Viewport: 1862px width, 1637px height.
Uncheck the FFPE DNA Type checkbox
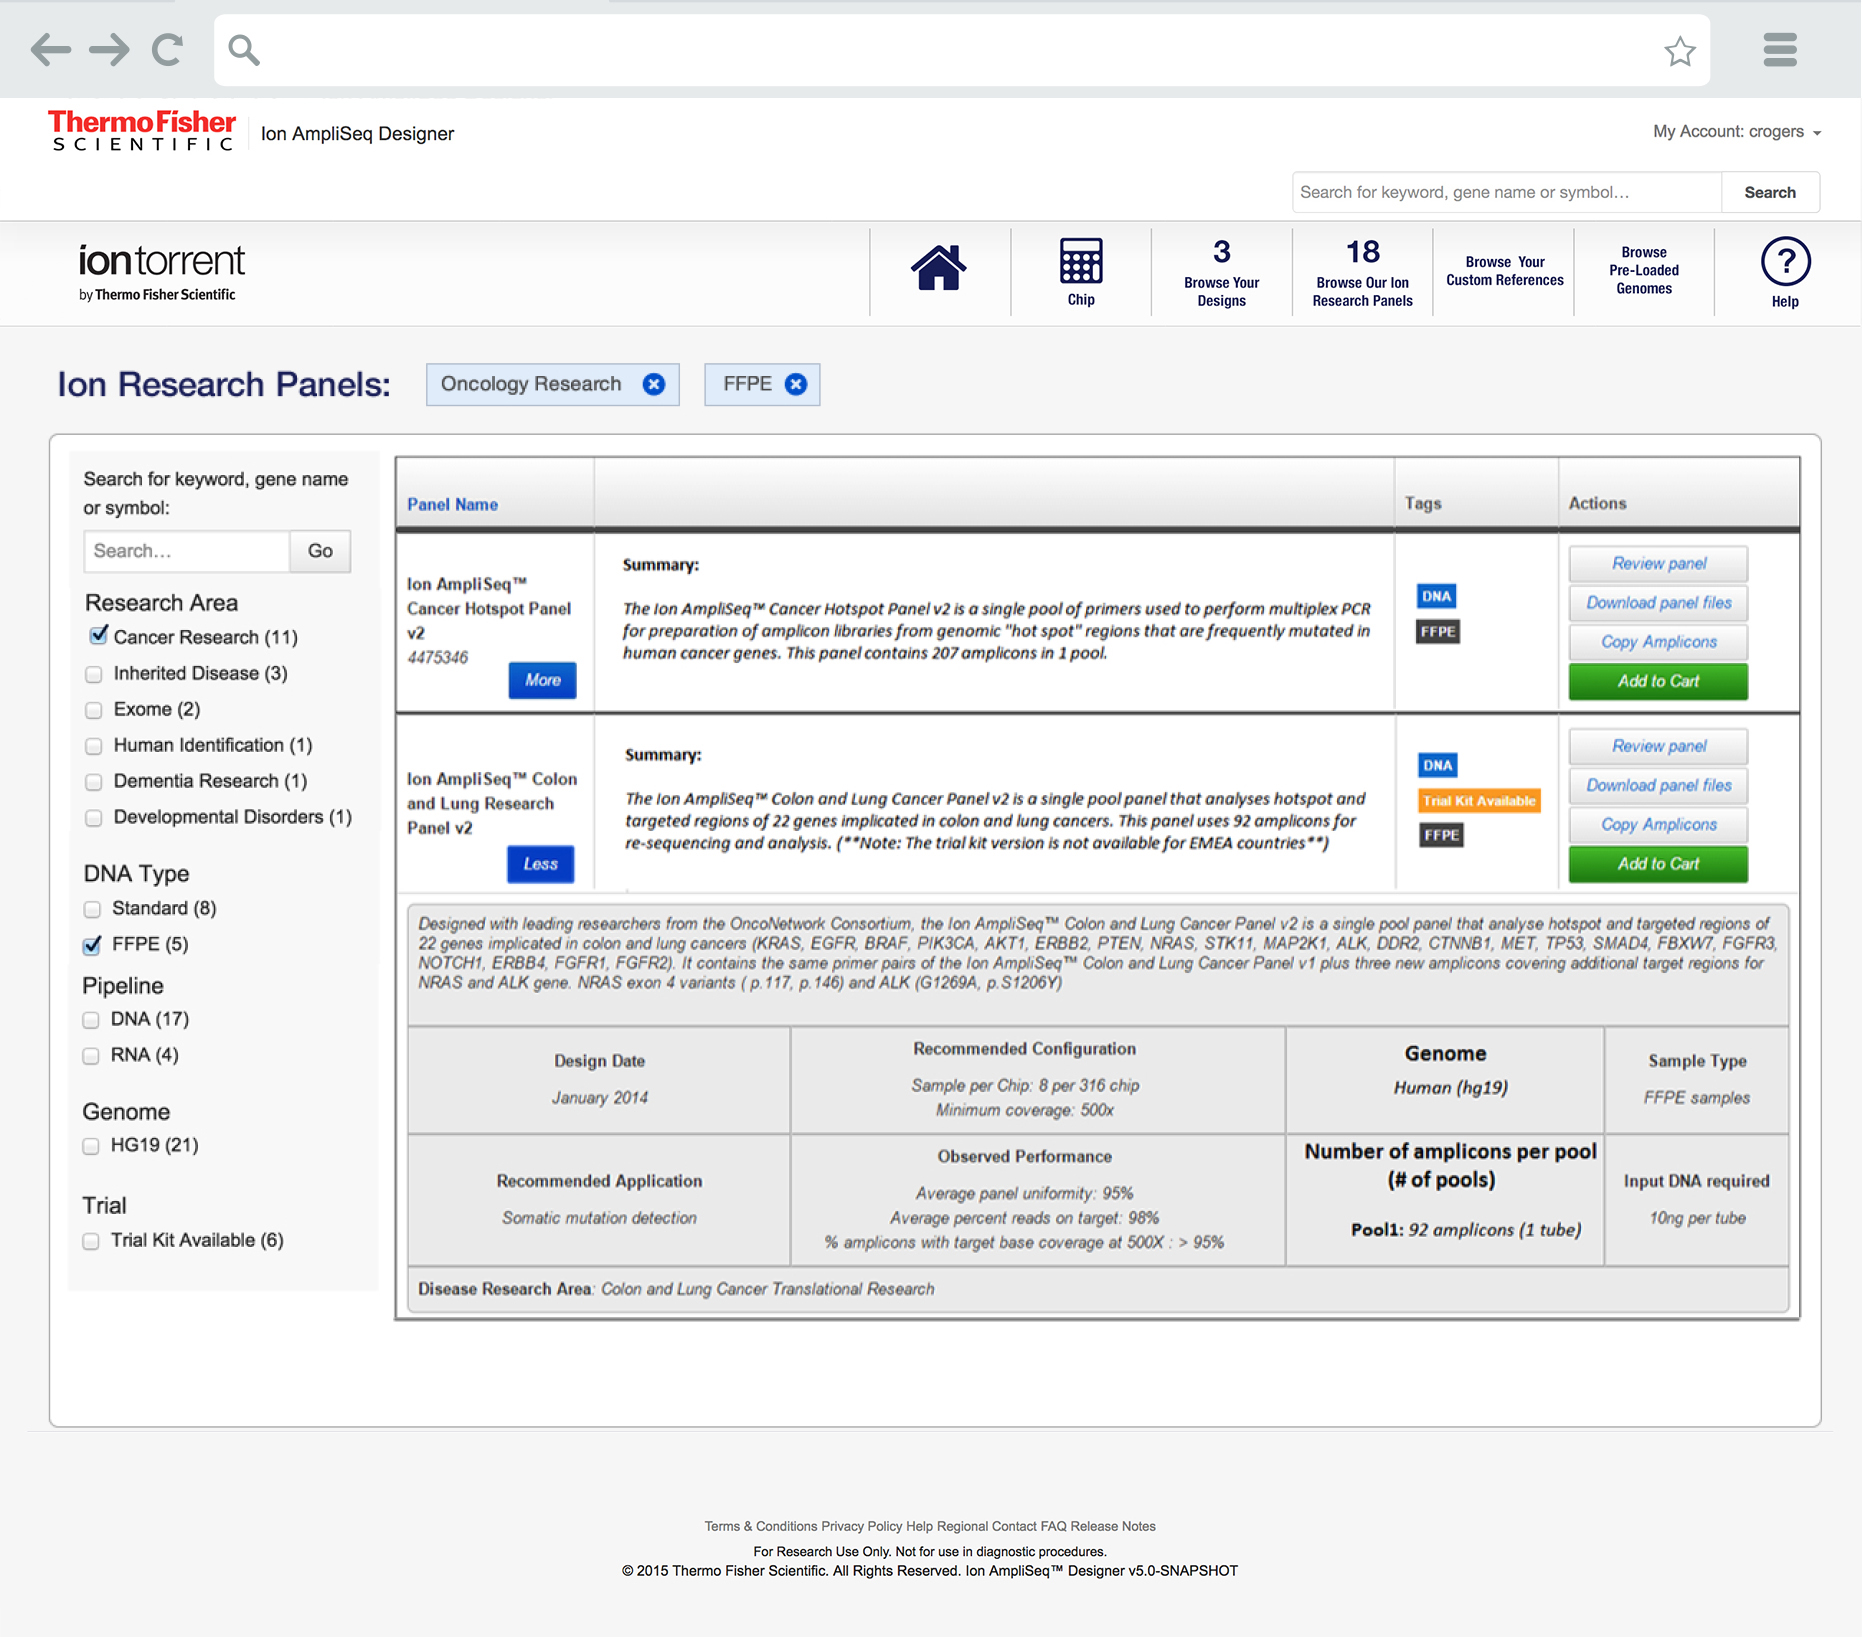(x=92, y=944)
